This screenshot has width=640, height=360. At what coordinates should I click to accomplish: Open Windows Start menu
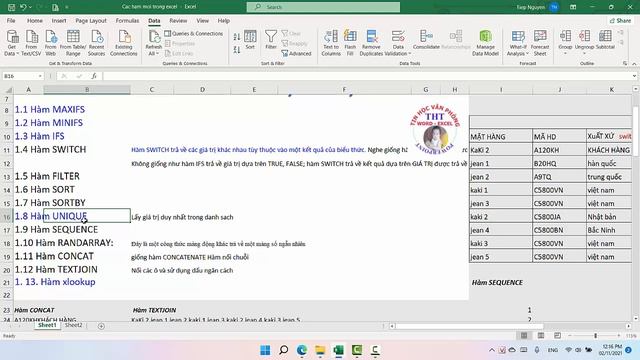(265, 350)
